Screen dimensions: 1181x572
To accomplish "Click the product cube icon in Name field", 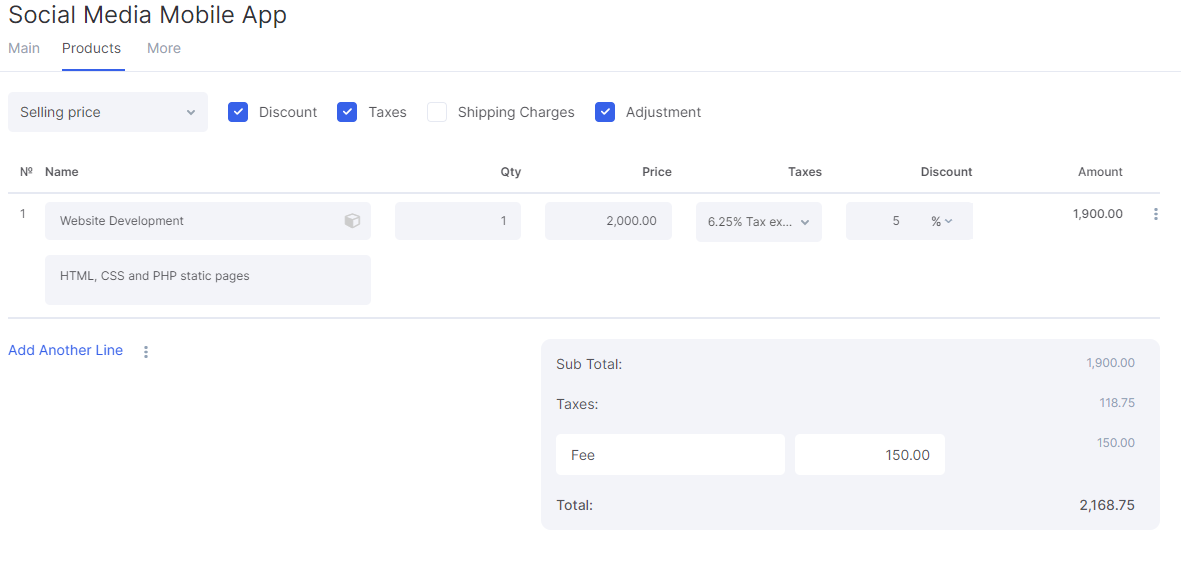I will (x=352, y=221).
